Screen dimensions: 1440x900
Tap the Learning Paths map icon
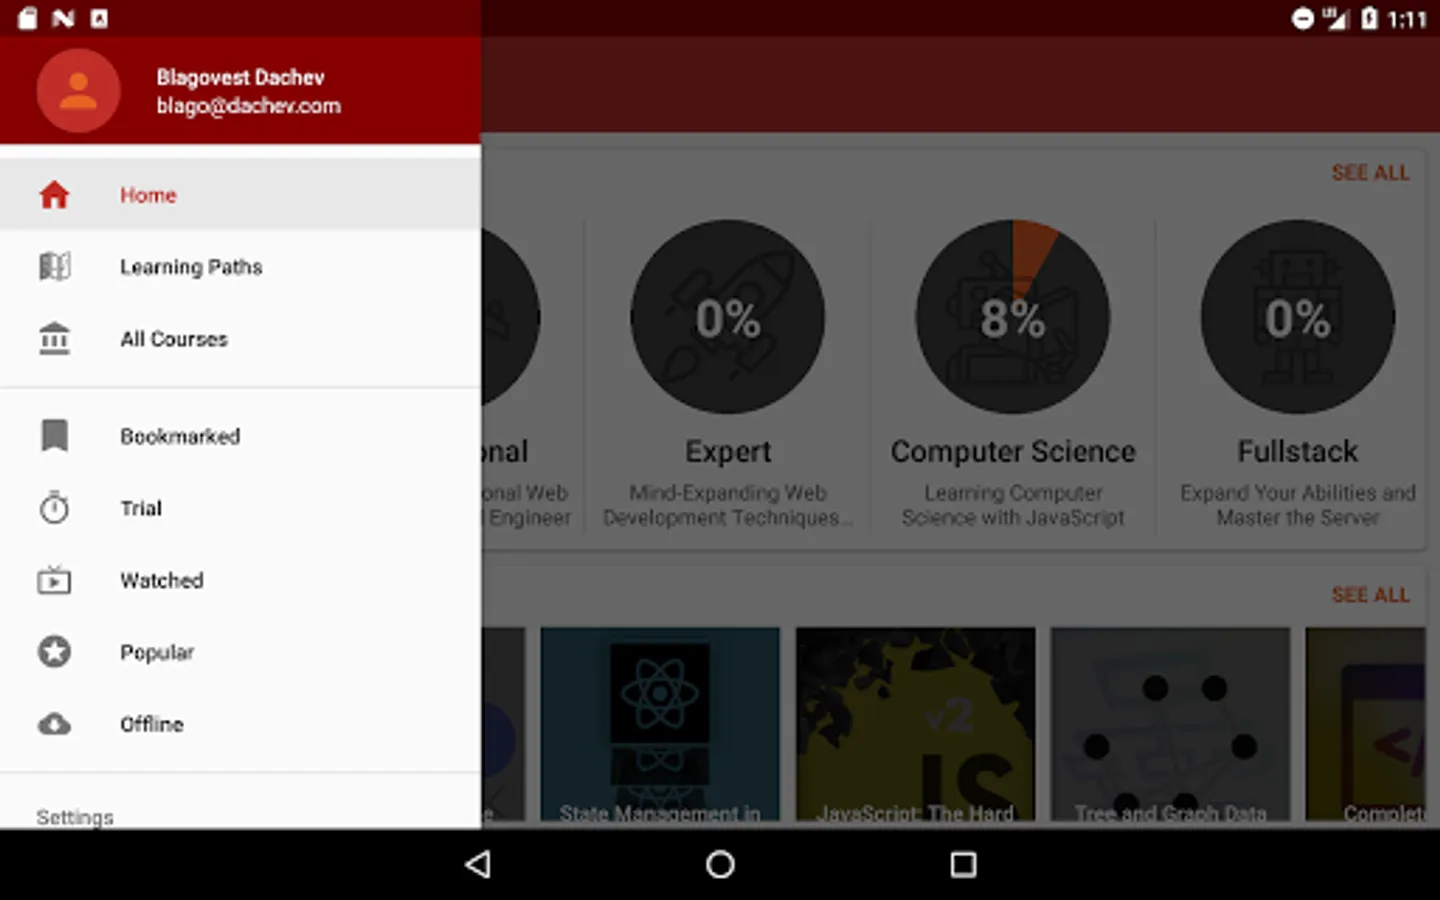pyautogui.click(x=54, y=267)
